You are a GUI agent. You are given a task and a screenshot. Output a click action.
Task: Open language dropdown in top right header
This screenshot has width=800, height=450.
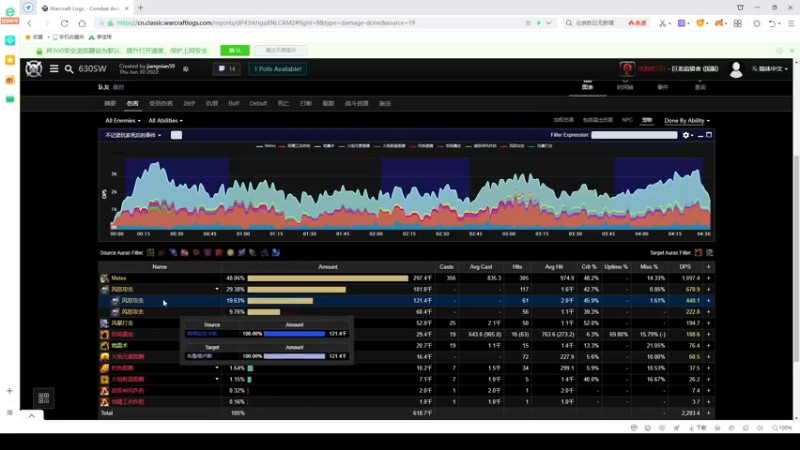769,69
